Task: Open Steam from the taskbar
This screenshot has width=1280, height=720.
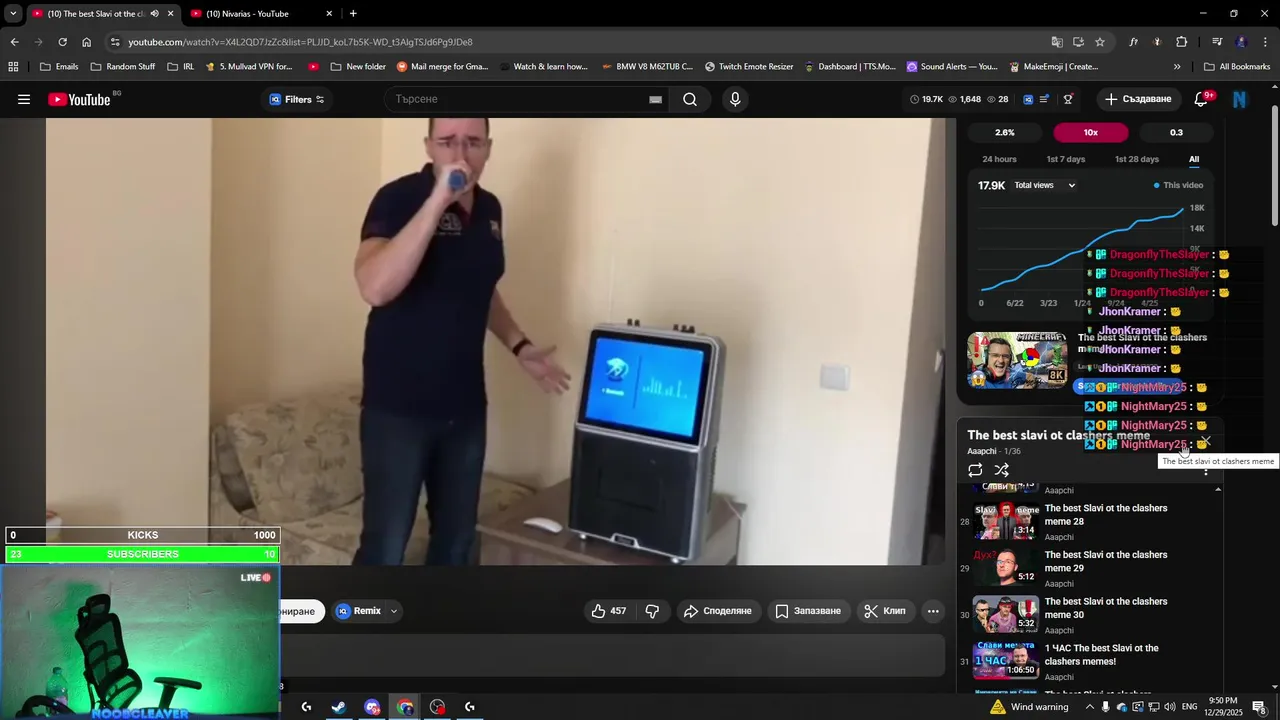Action: pos(339,707)
